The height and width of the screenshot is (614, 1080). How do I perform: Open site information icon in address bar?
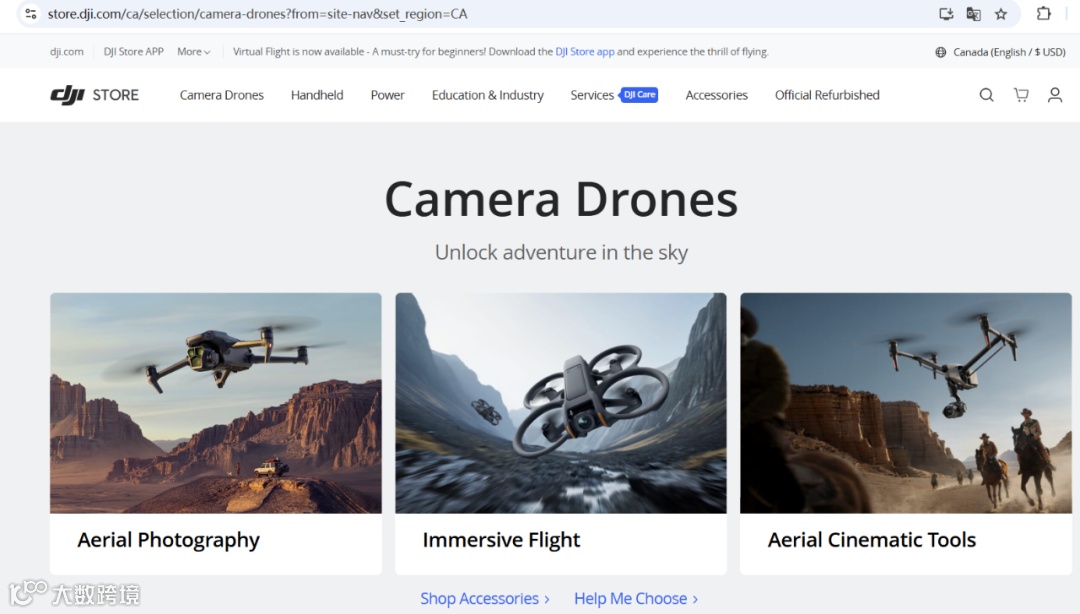point(30,14)
